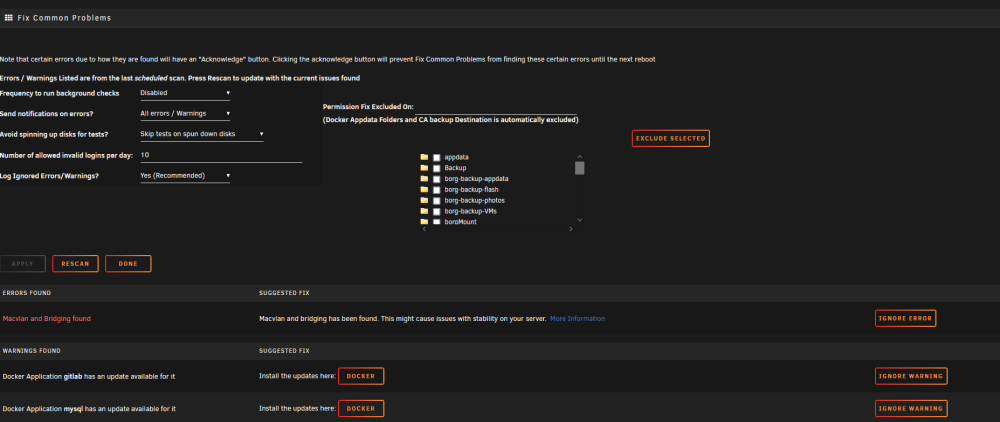Select the borgMount folder name

click(x=460, y=222)
